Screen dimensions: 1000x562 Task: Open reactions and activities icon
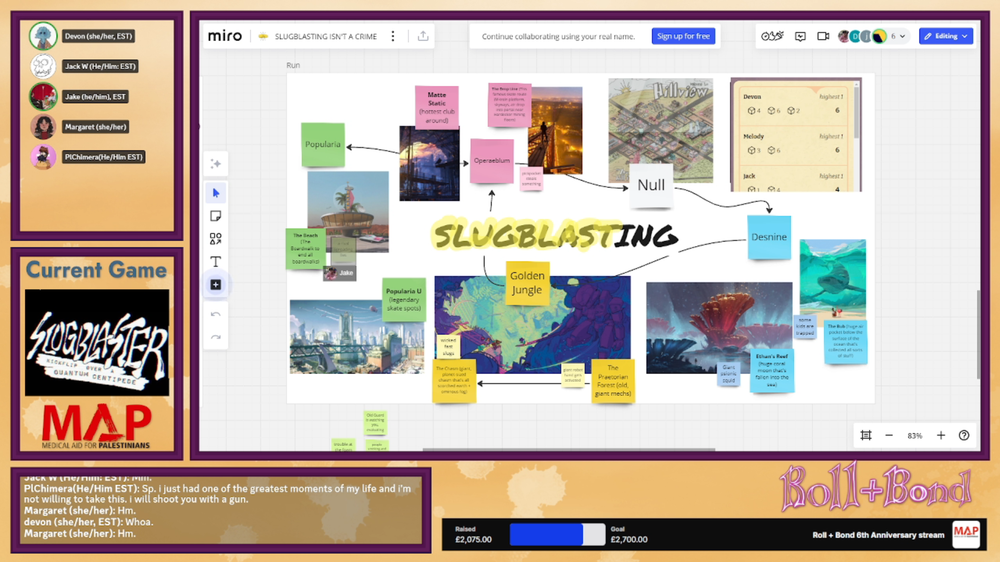[771, 36]
